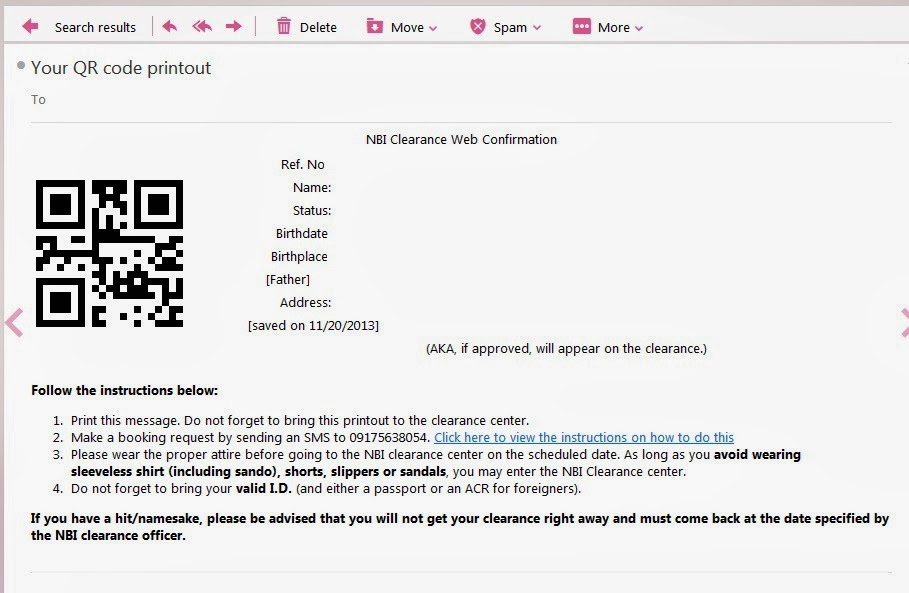Go to the next email with the forward arrow

click(x=233, y=26)
